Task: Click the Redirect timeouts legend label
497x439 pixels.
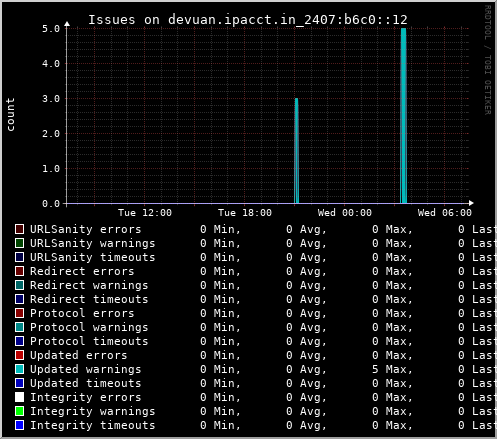Action: coord(89,299)
